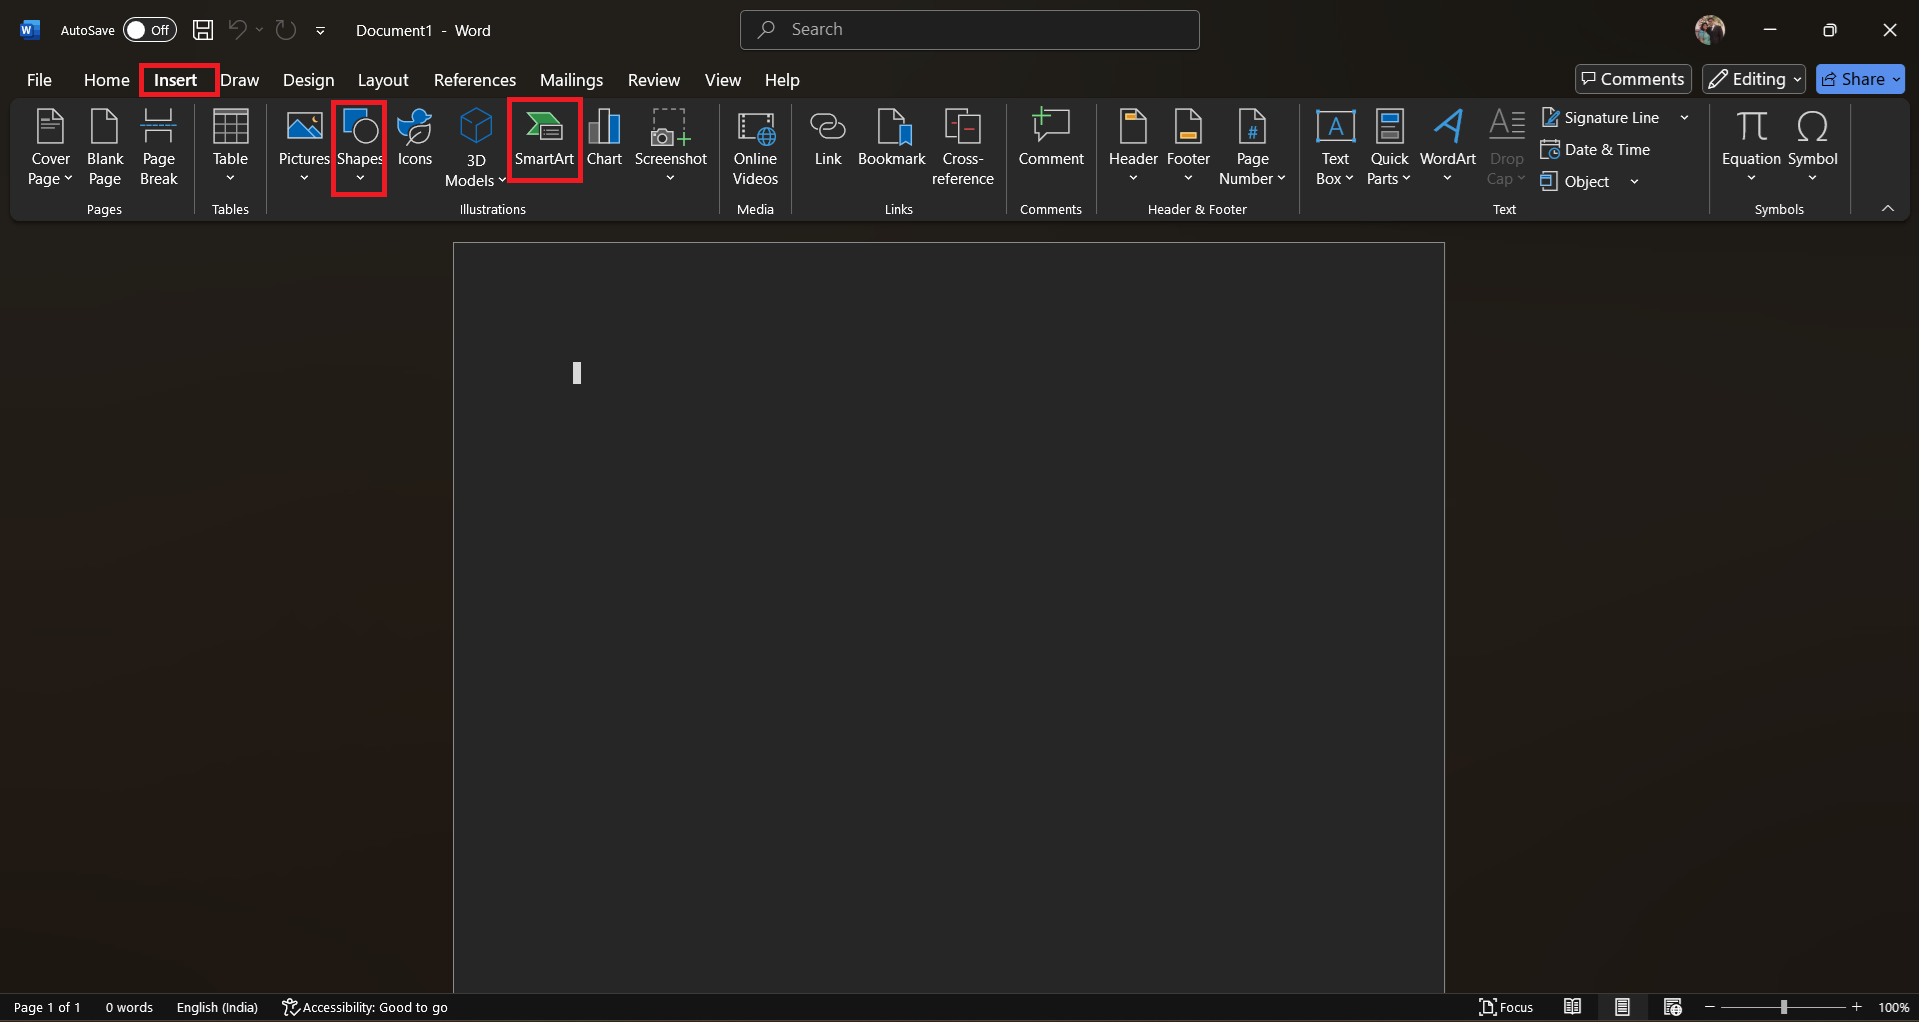Insert Online Videos
The width and height of the screenshot is (1919, 1022).
[x=756, y=147]
